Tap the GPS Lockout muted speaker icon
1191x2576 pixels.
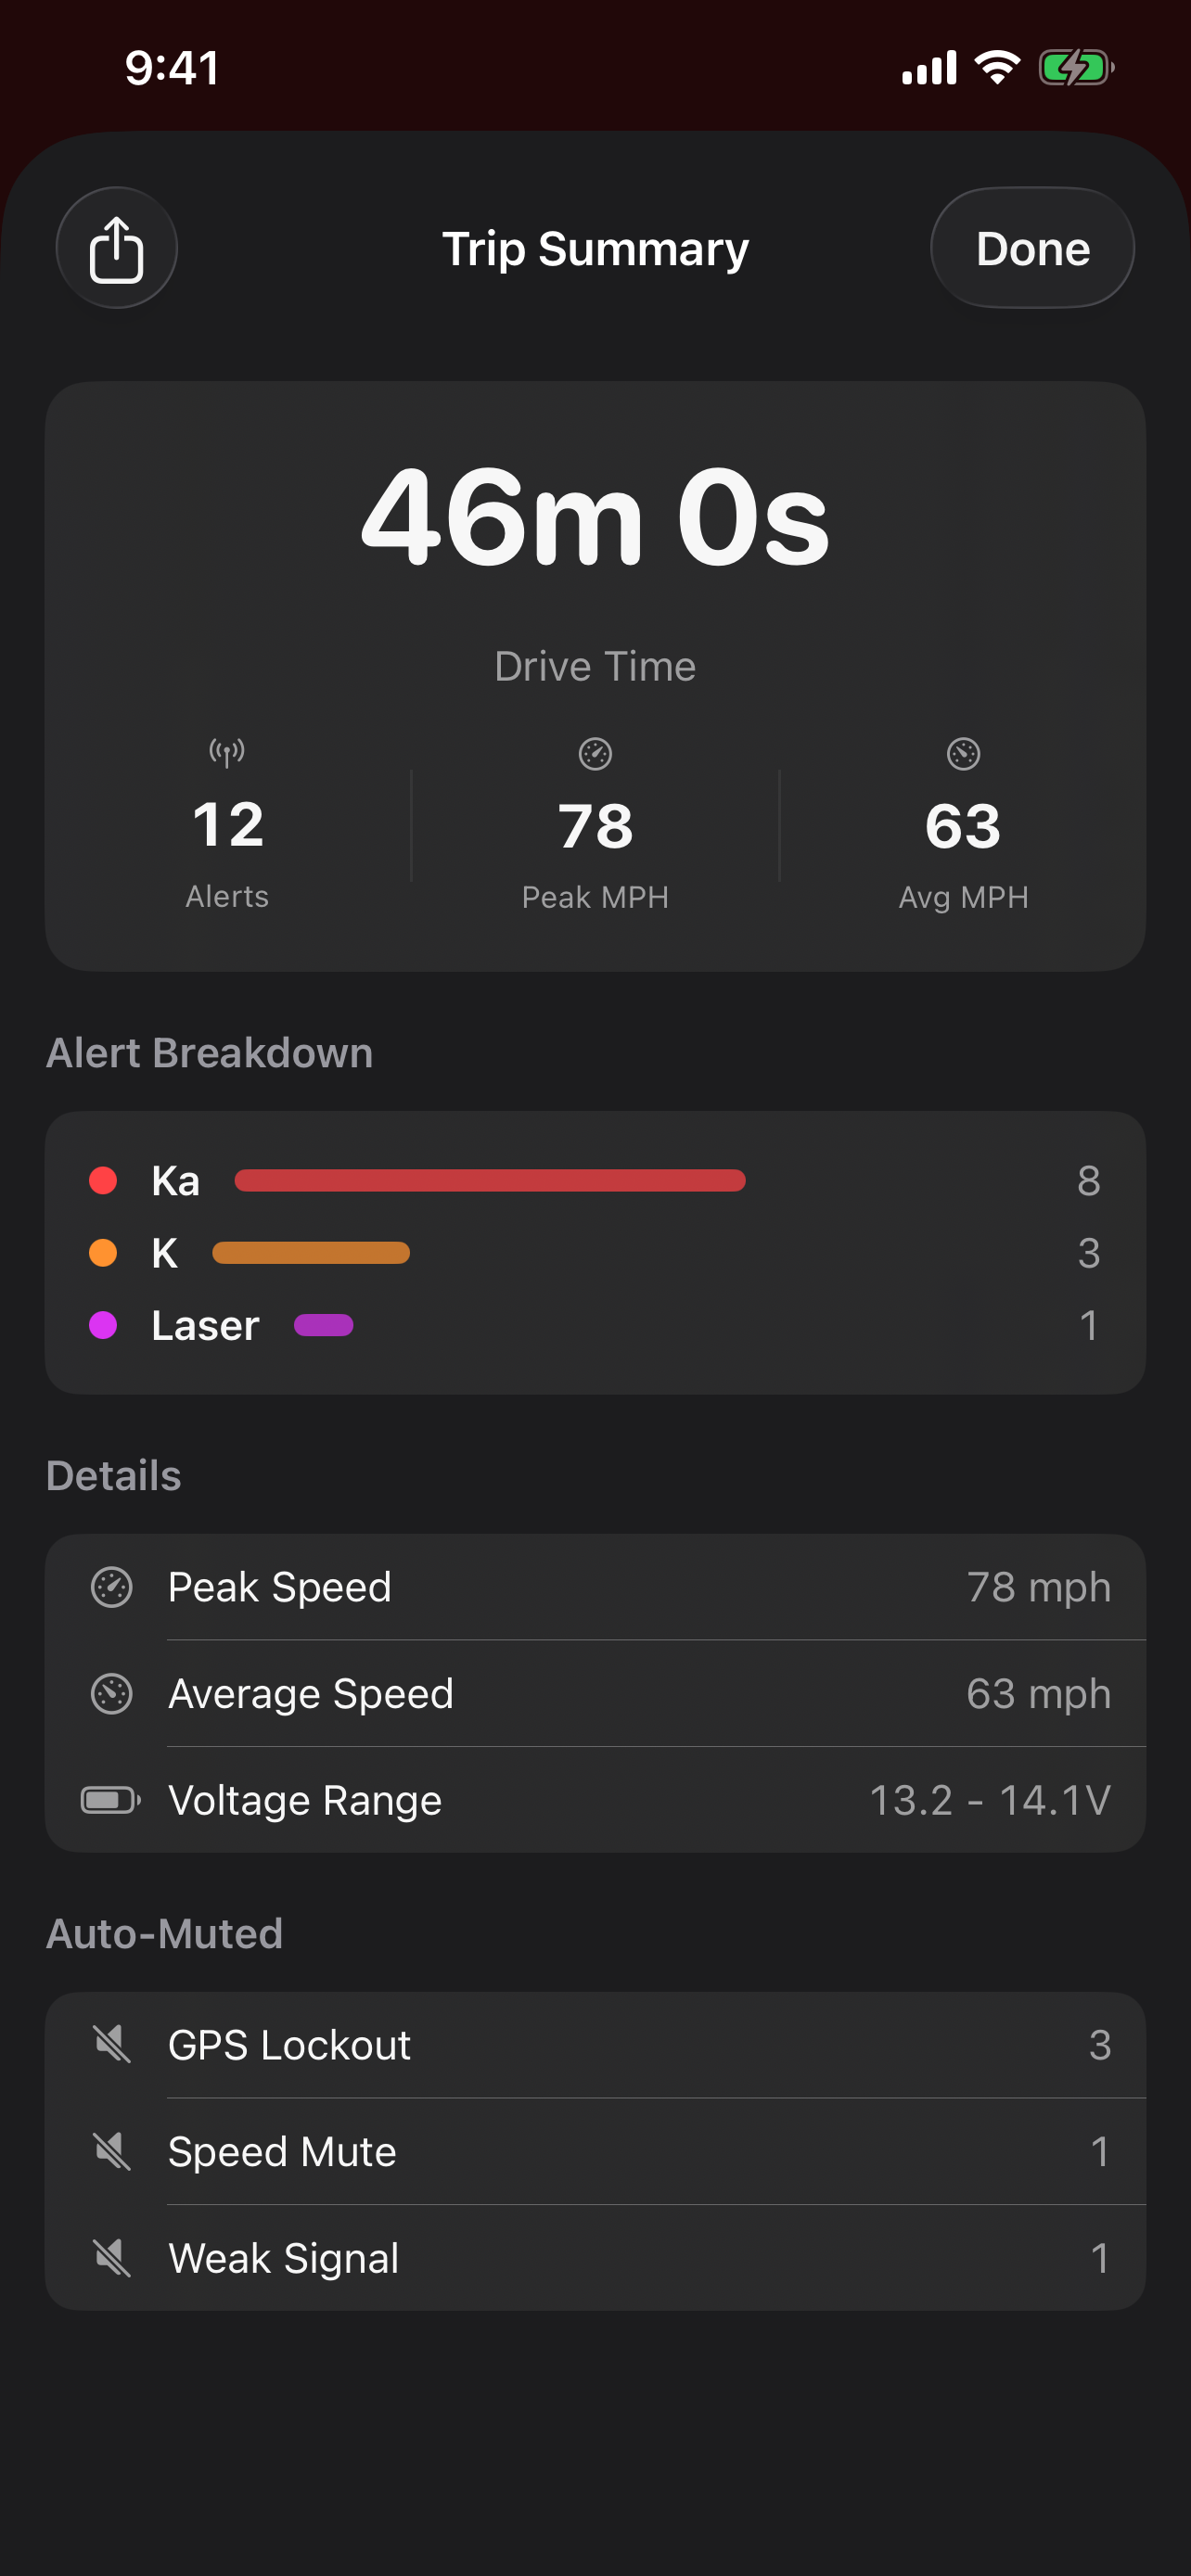pyautogui.click(x=111, y=2044)
